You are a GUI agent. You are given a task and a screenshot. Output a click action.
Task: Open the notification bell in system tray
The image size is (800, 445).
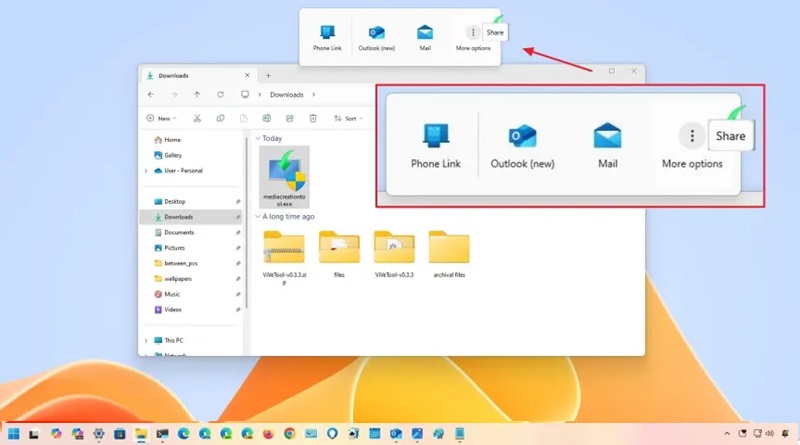(x=785, y=434)
